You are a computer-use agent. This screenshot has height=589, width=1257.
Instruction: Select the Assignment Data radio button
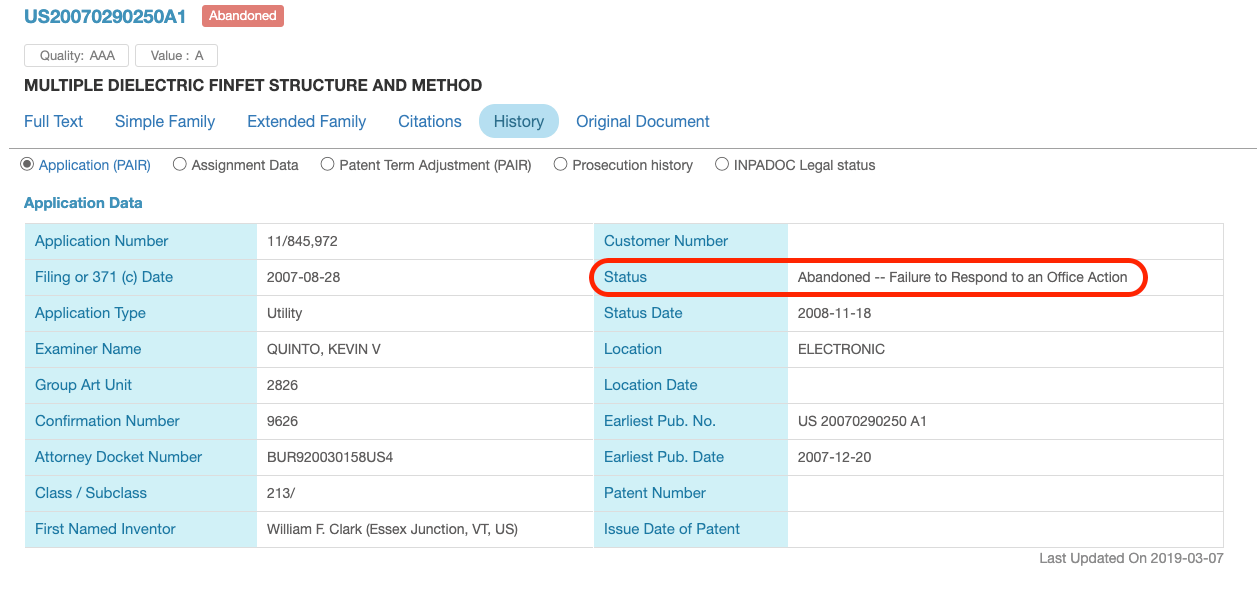coord(180,164)
